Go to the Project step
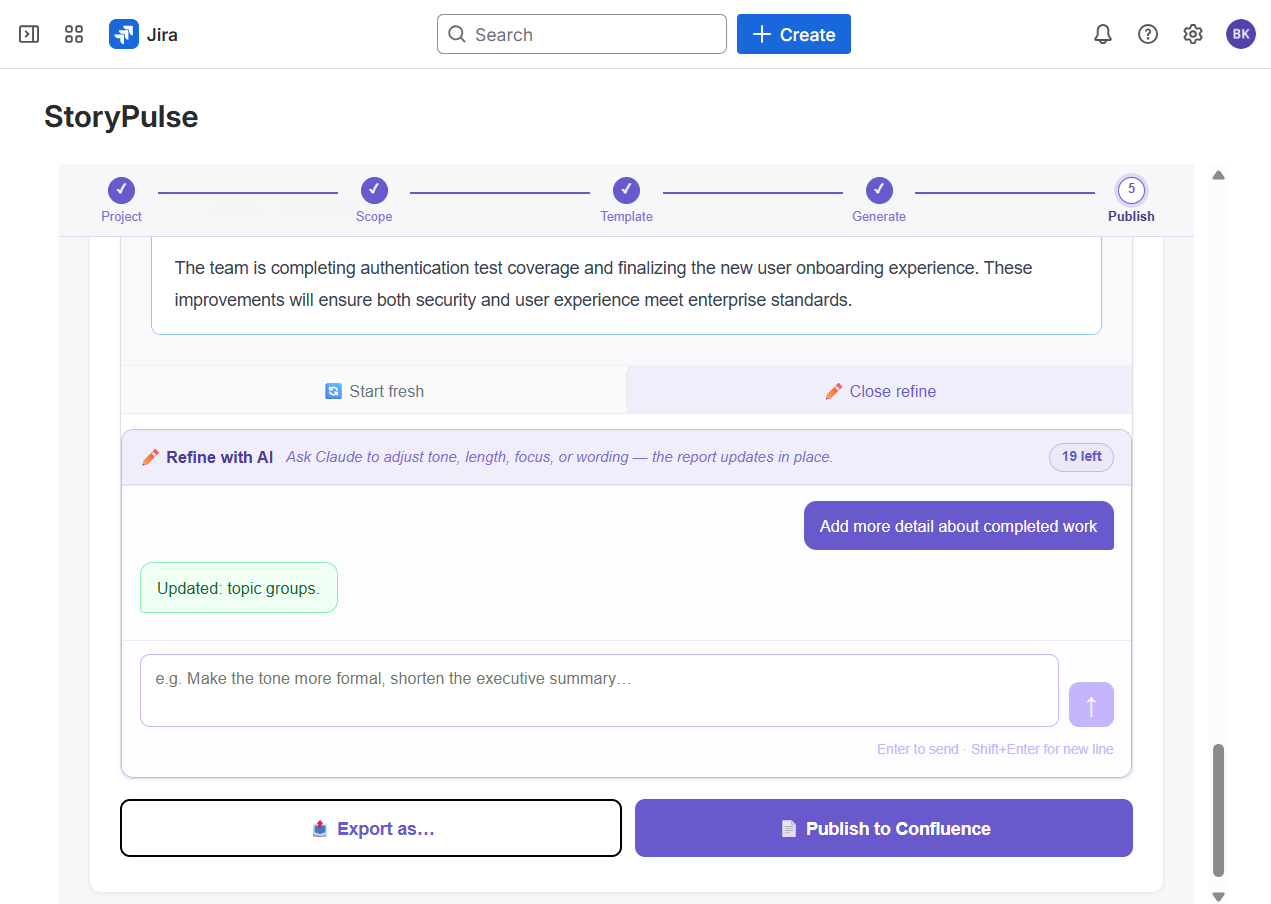 point(121,199)
